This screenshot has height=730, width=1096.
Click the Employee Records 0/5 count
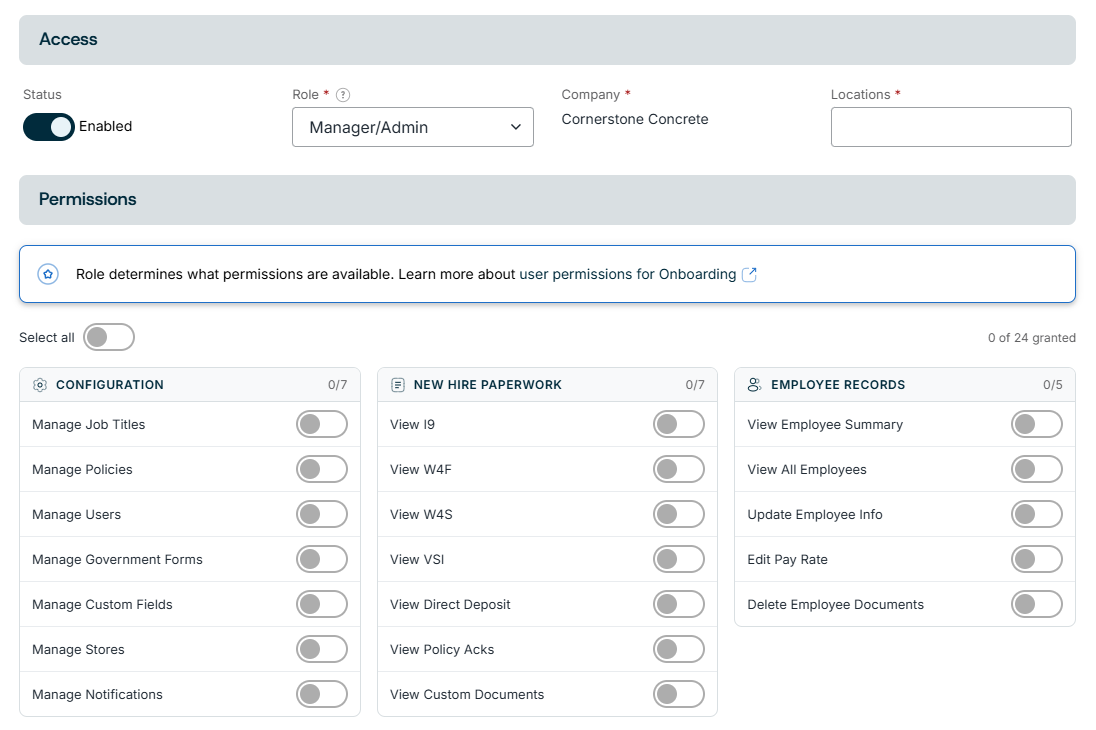(x=1053, y=385)
